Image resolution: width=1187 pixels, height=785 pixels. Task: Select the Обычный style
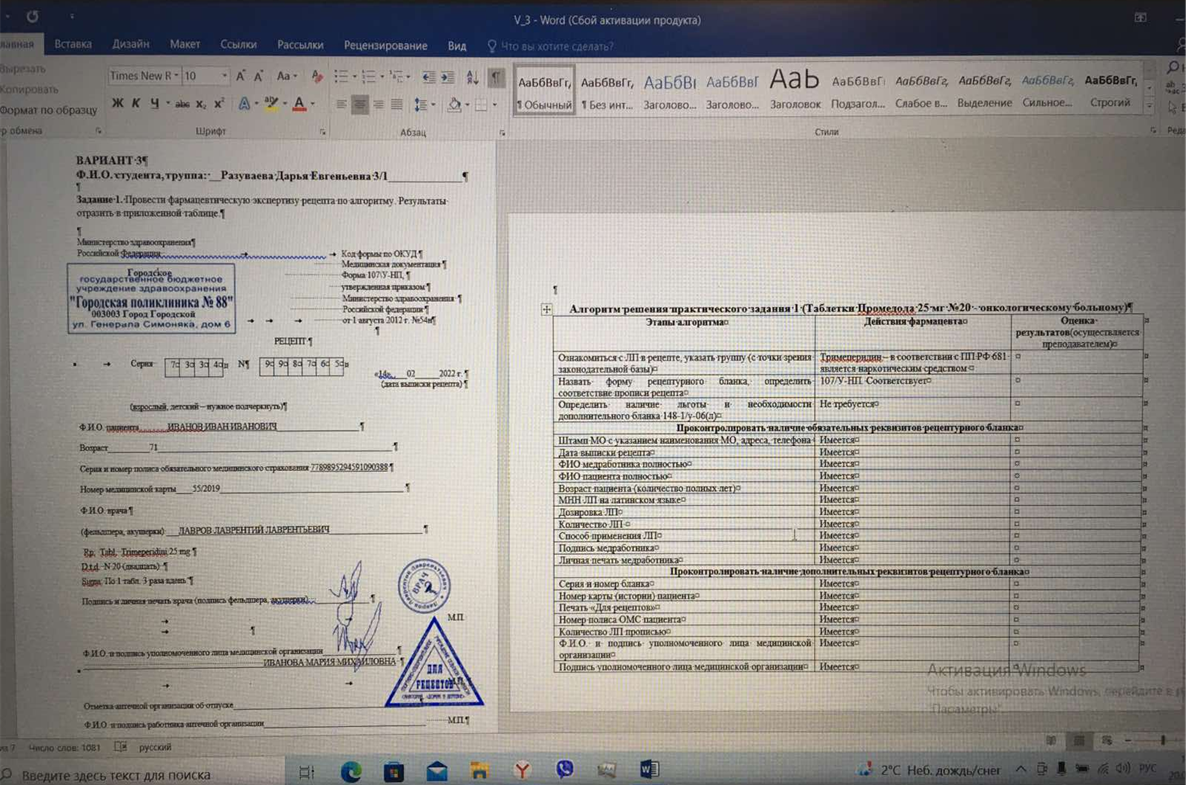[544, 90]
